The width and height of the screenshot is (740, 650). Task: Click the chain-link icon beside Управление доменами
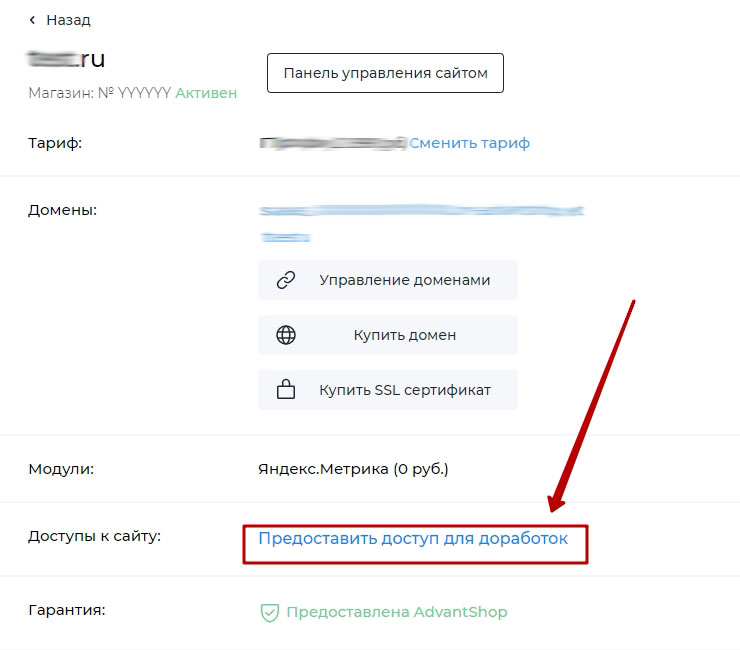tap(286, 280)
